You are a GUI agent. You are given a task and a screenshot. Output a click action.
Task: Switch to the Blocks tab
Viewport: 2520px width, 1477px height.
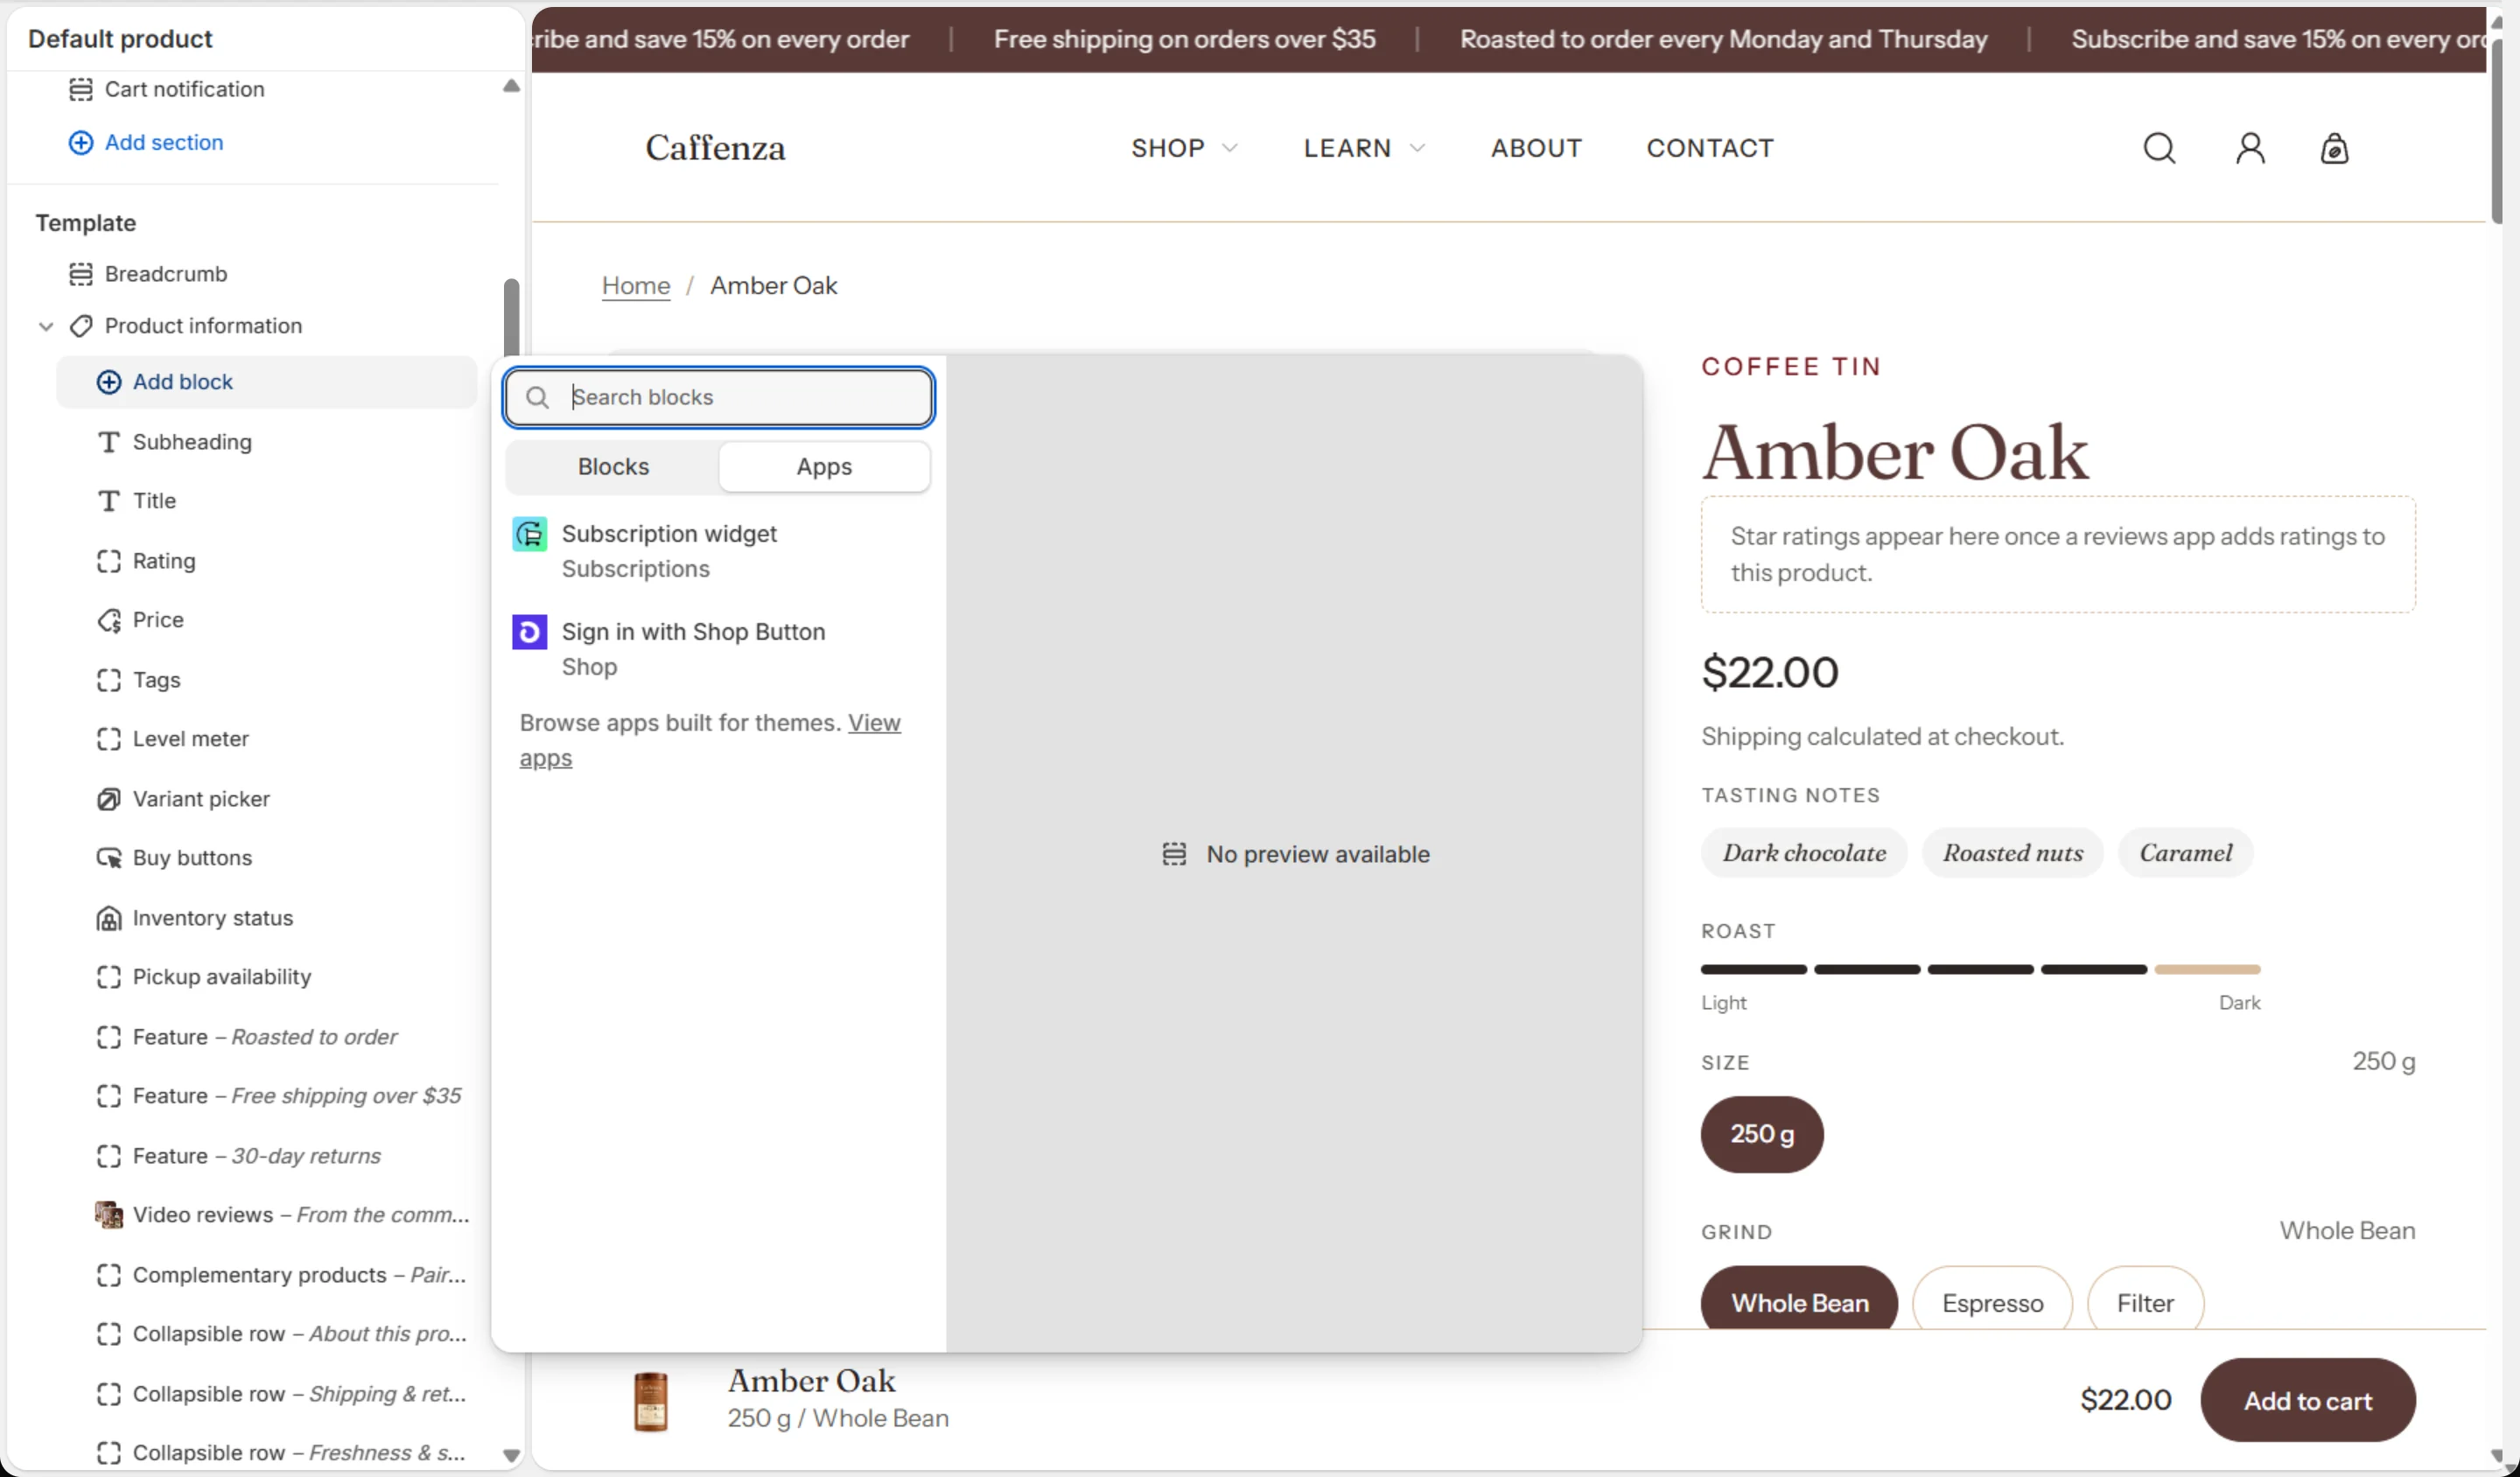(x=613, y=467)
